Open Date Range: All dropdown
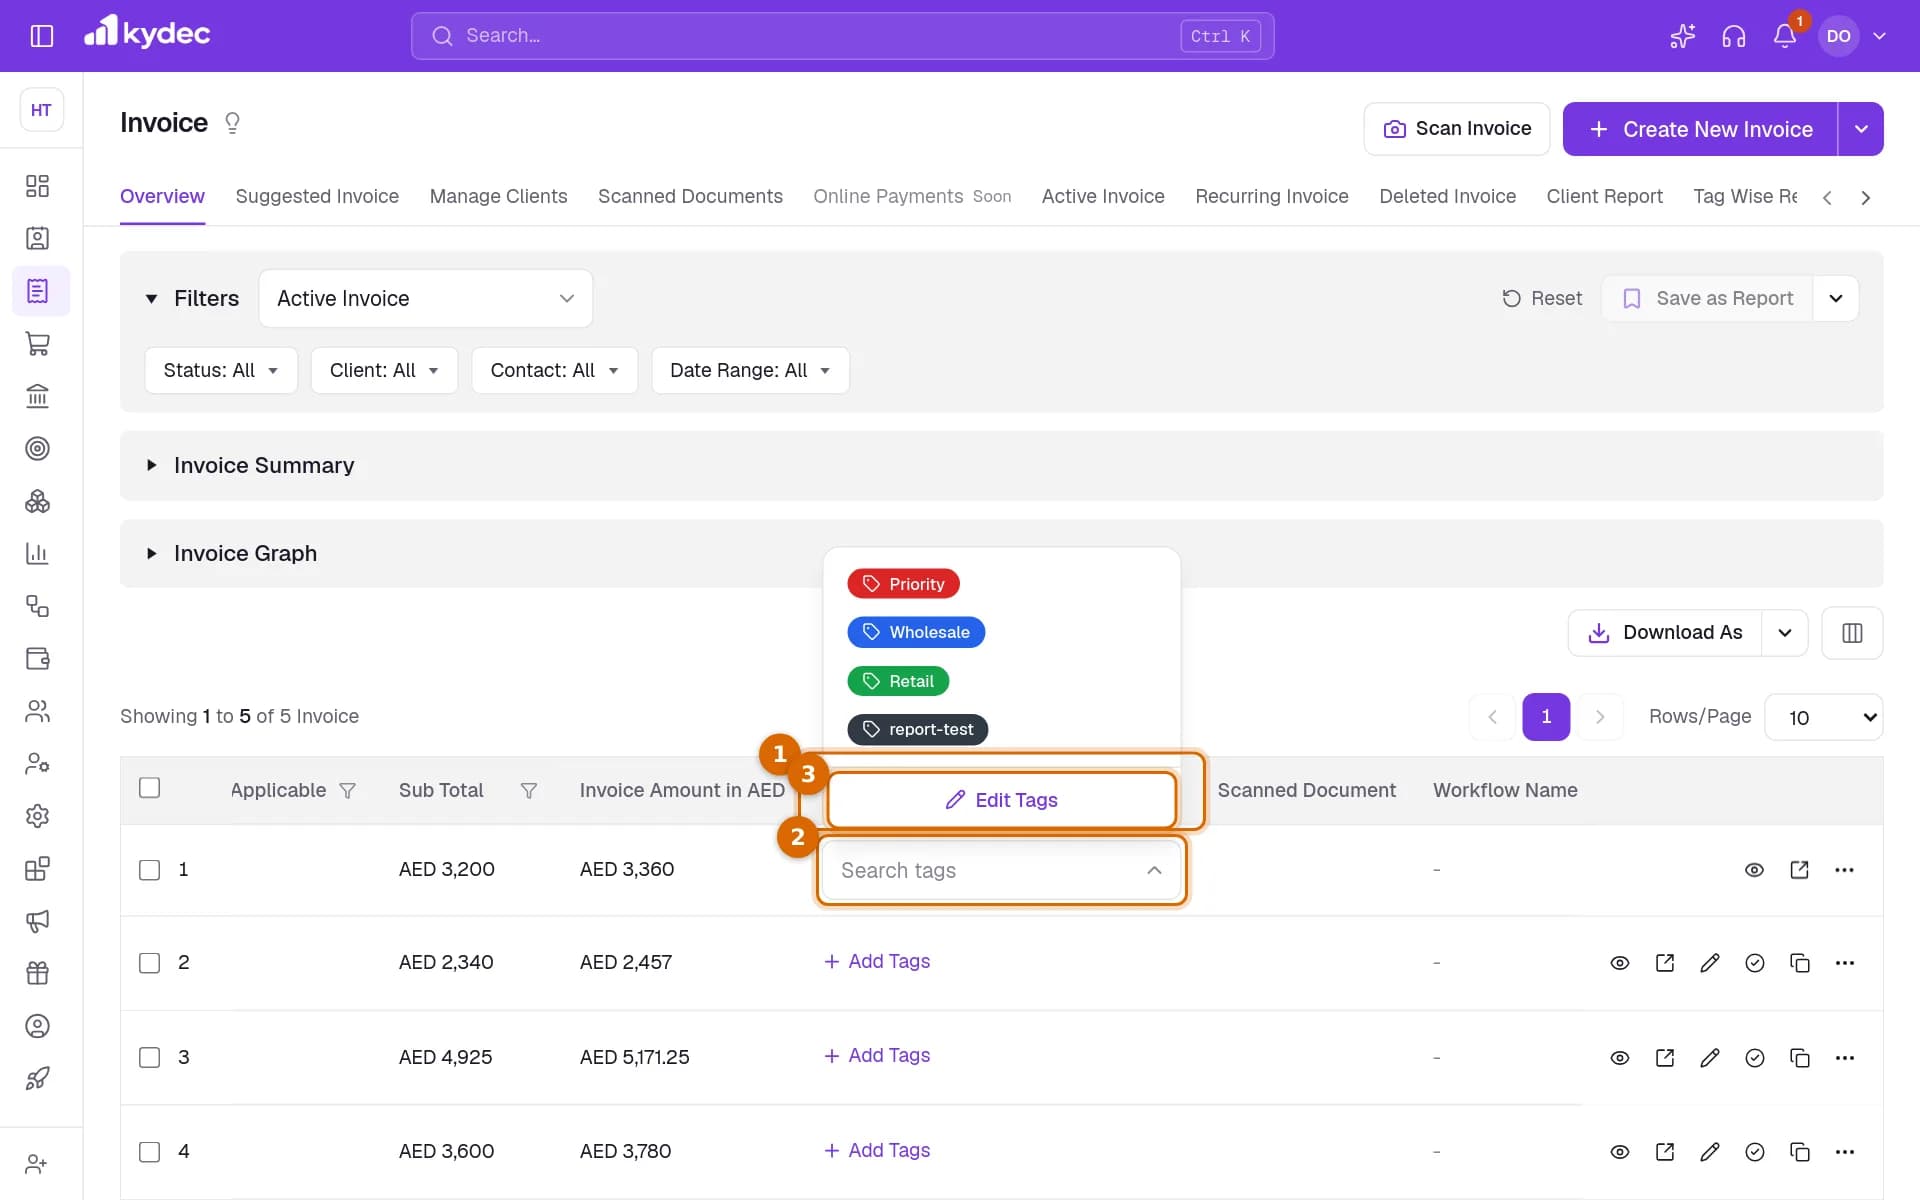The width and height of the screenshot is (1920, 1200). click(750, 370)
